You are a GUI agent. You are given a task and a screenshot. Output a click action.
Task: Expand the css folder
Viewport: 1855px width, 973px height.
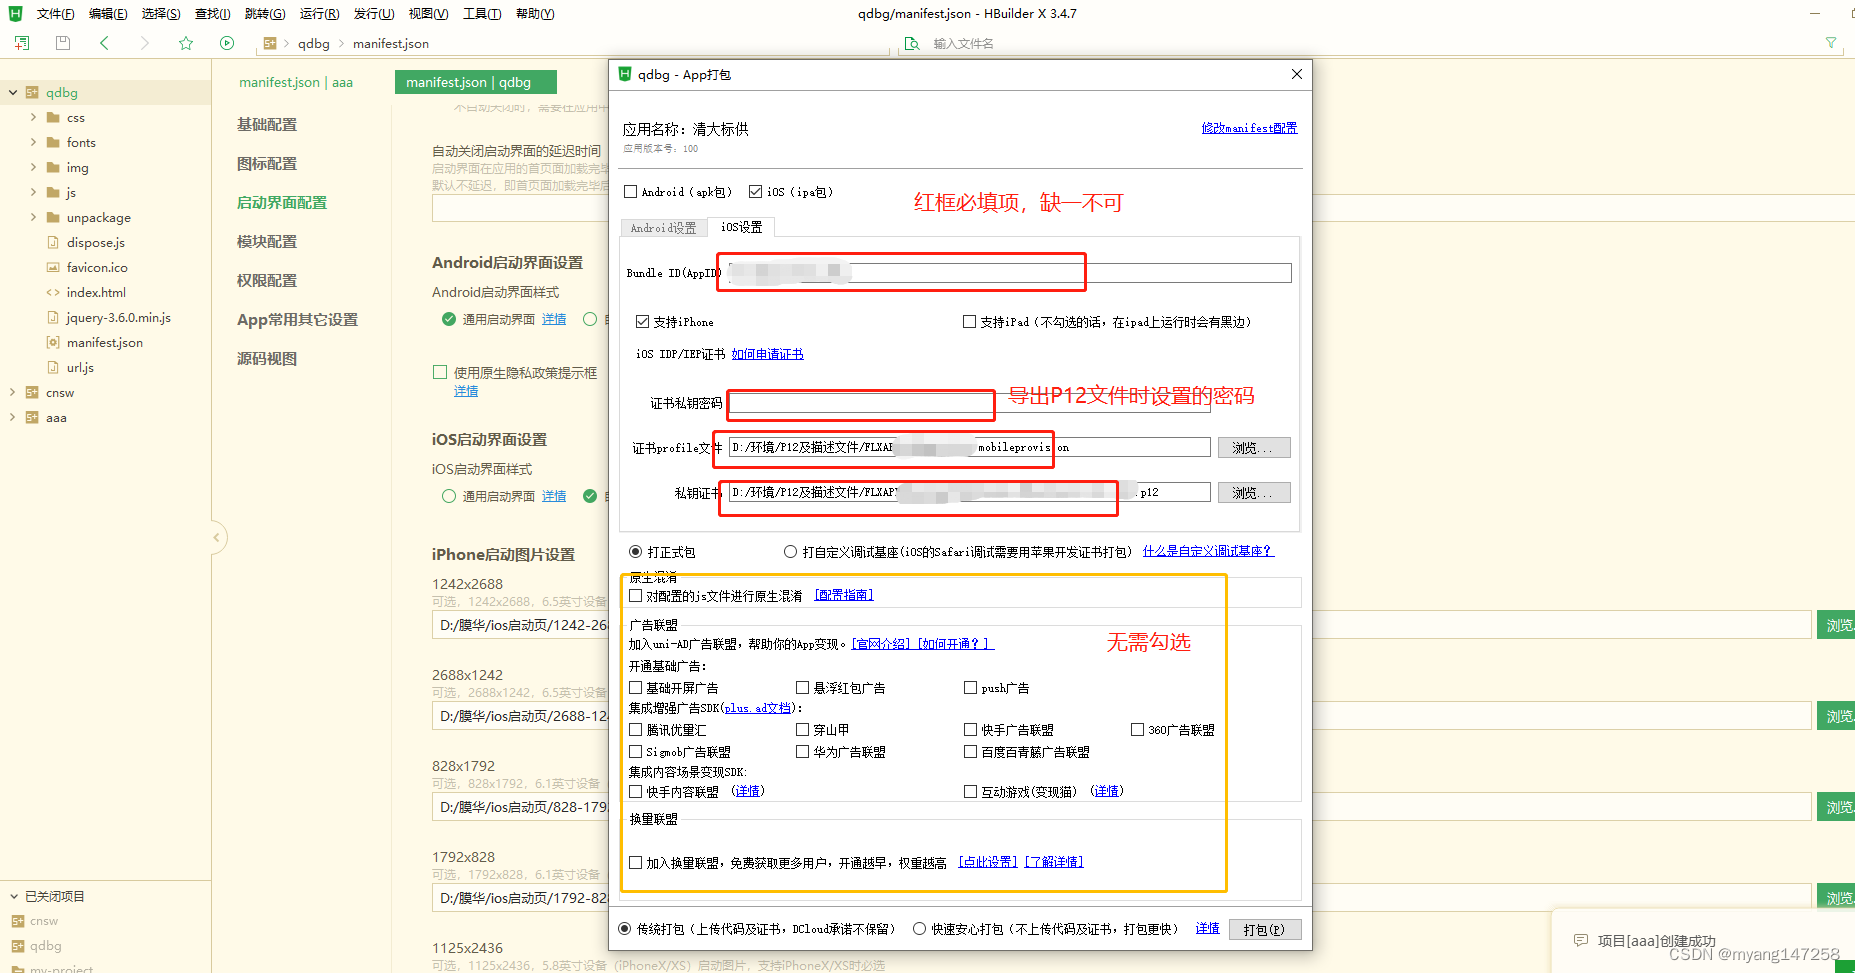[33, 118]
